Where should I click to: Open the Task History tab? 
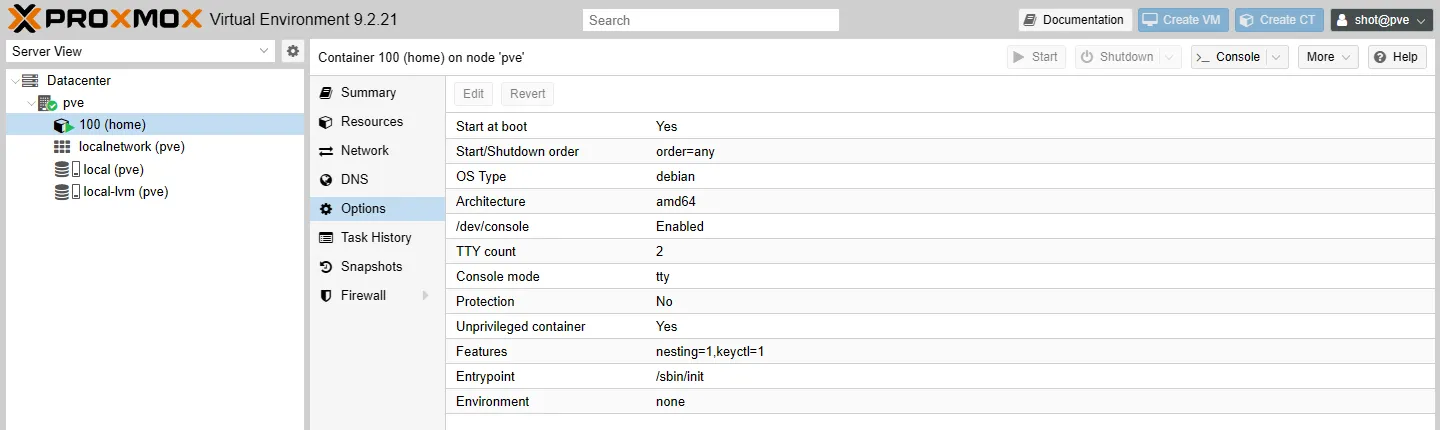[x=378, y=238]
